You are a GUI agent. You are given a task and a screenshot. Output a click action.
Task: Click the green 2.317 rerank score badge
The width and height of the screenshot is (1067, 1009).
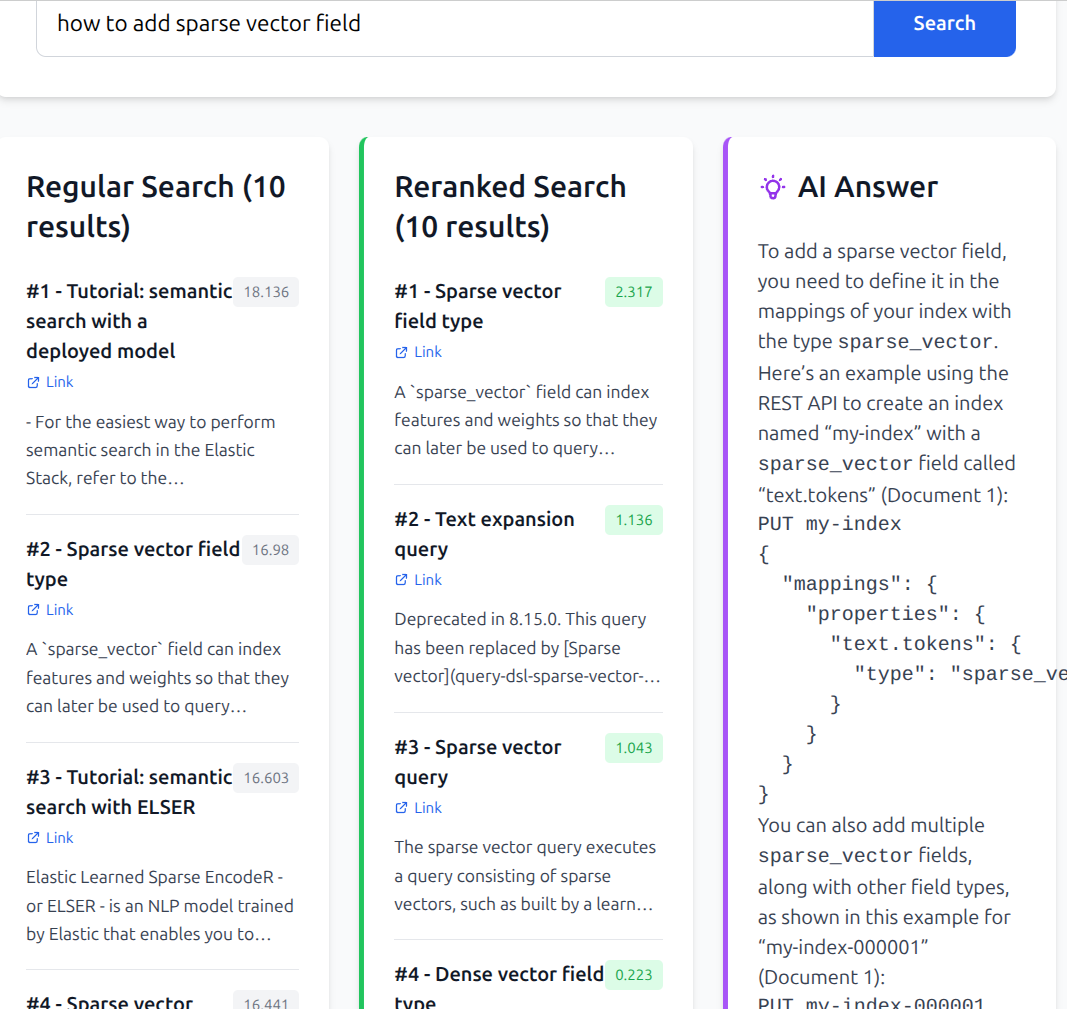click(634, 292)
